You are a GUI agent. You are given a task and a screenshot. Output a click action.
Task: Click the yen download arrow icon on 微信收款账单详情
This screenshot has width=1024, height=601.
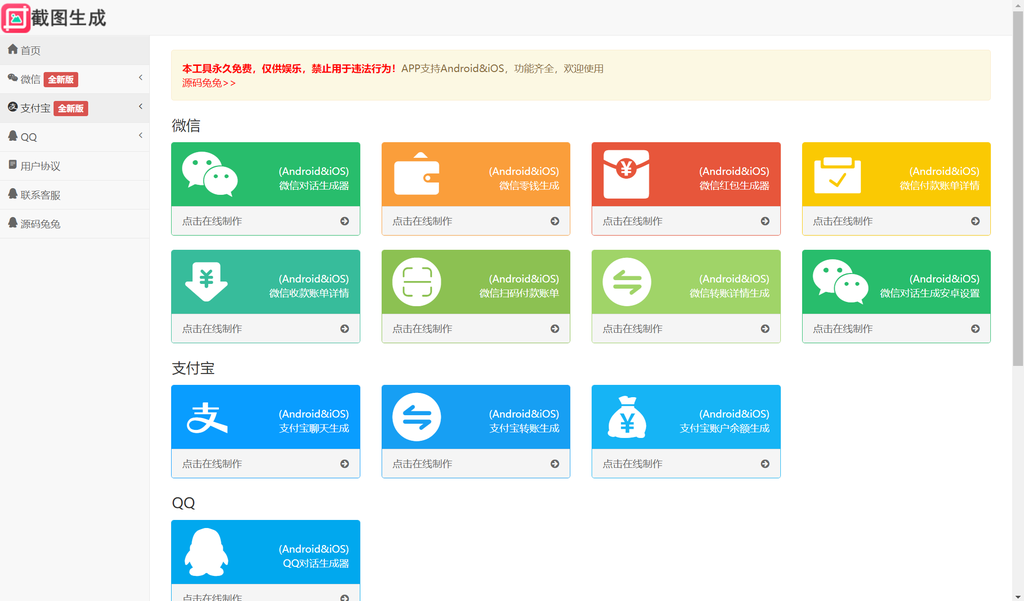(x=206, y=282)
